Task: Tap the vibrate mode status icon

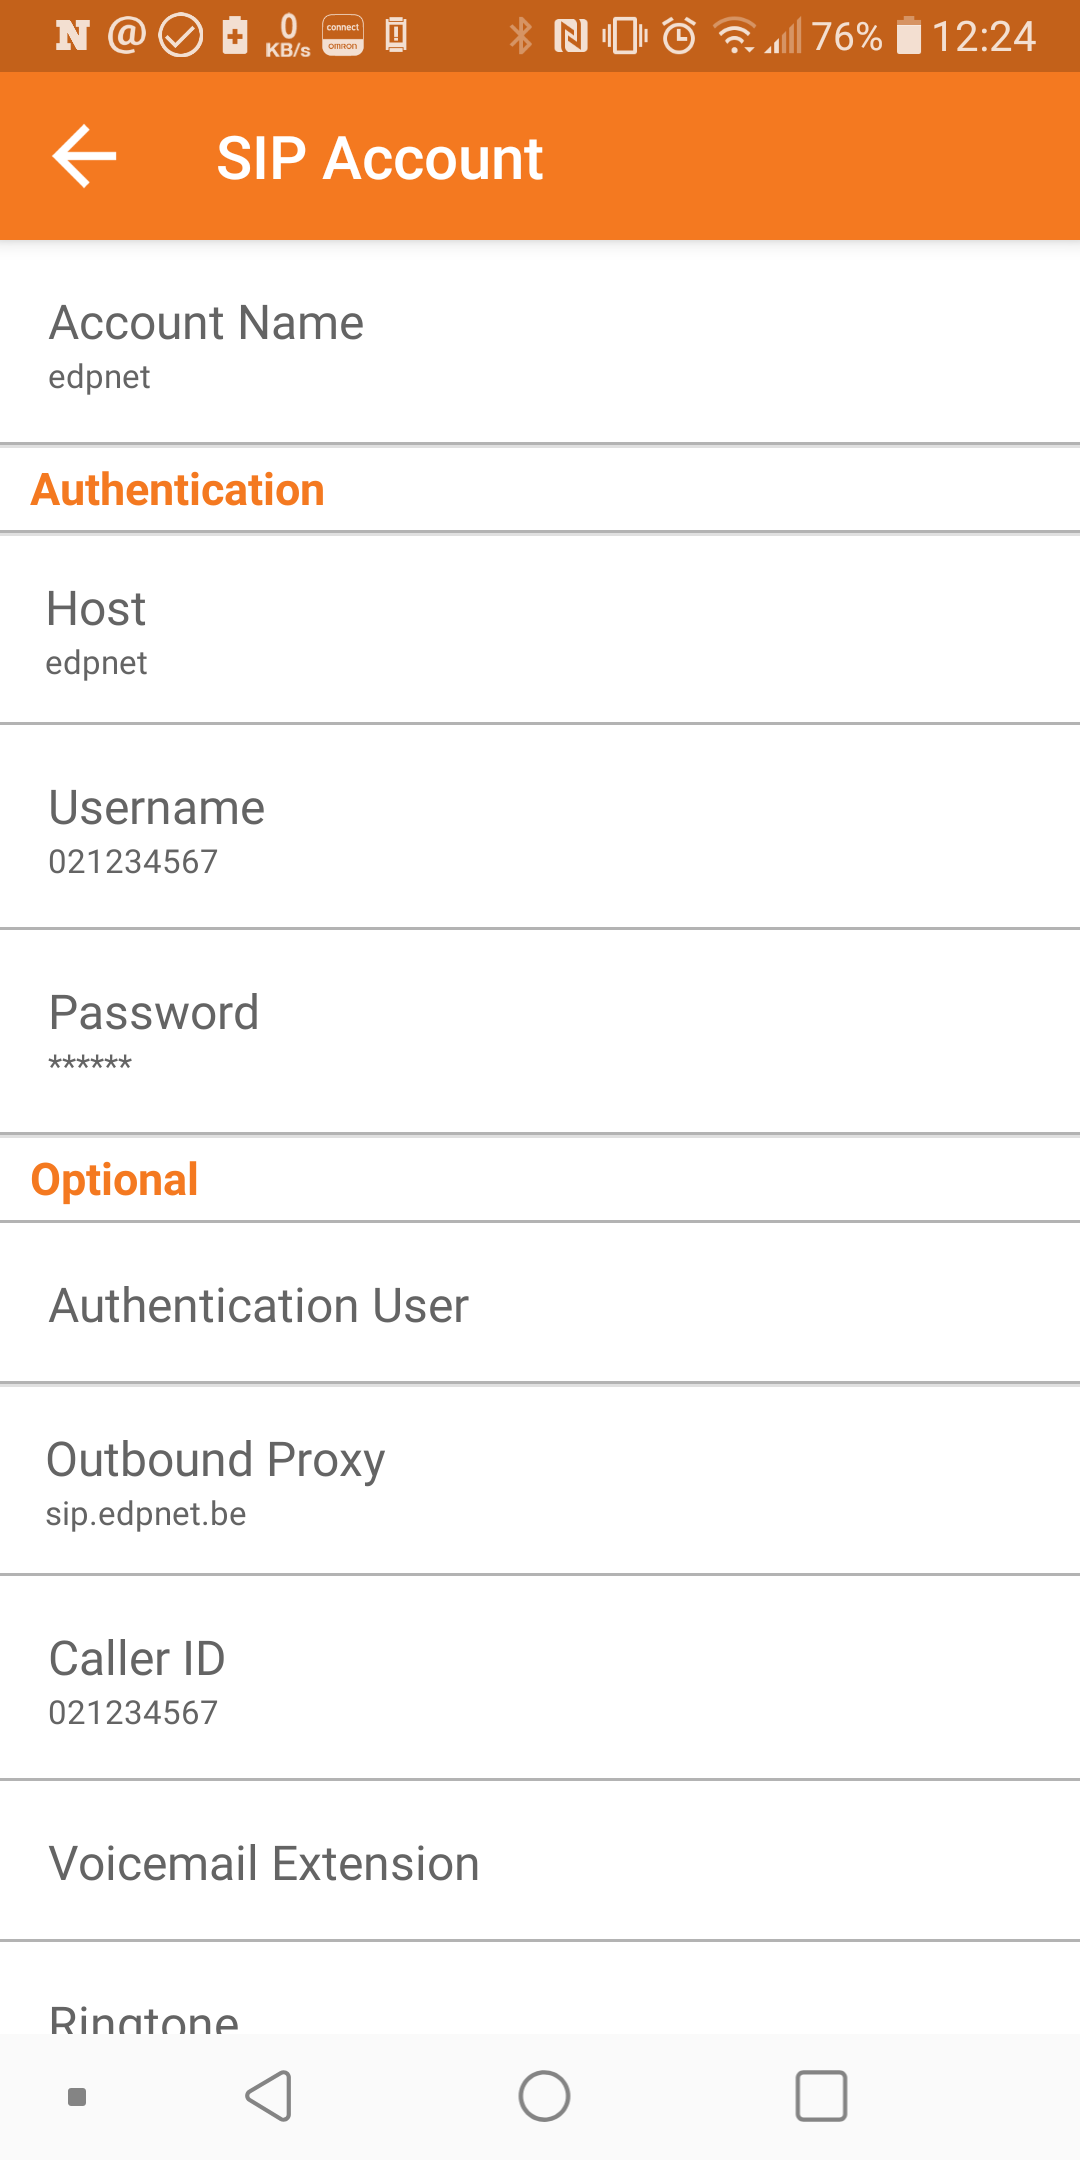Action: 625,37
